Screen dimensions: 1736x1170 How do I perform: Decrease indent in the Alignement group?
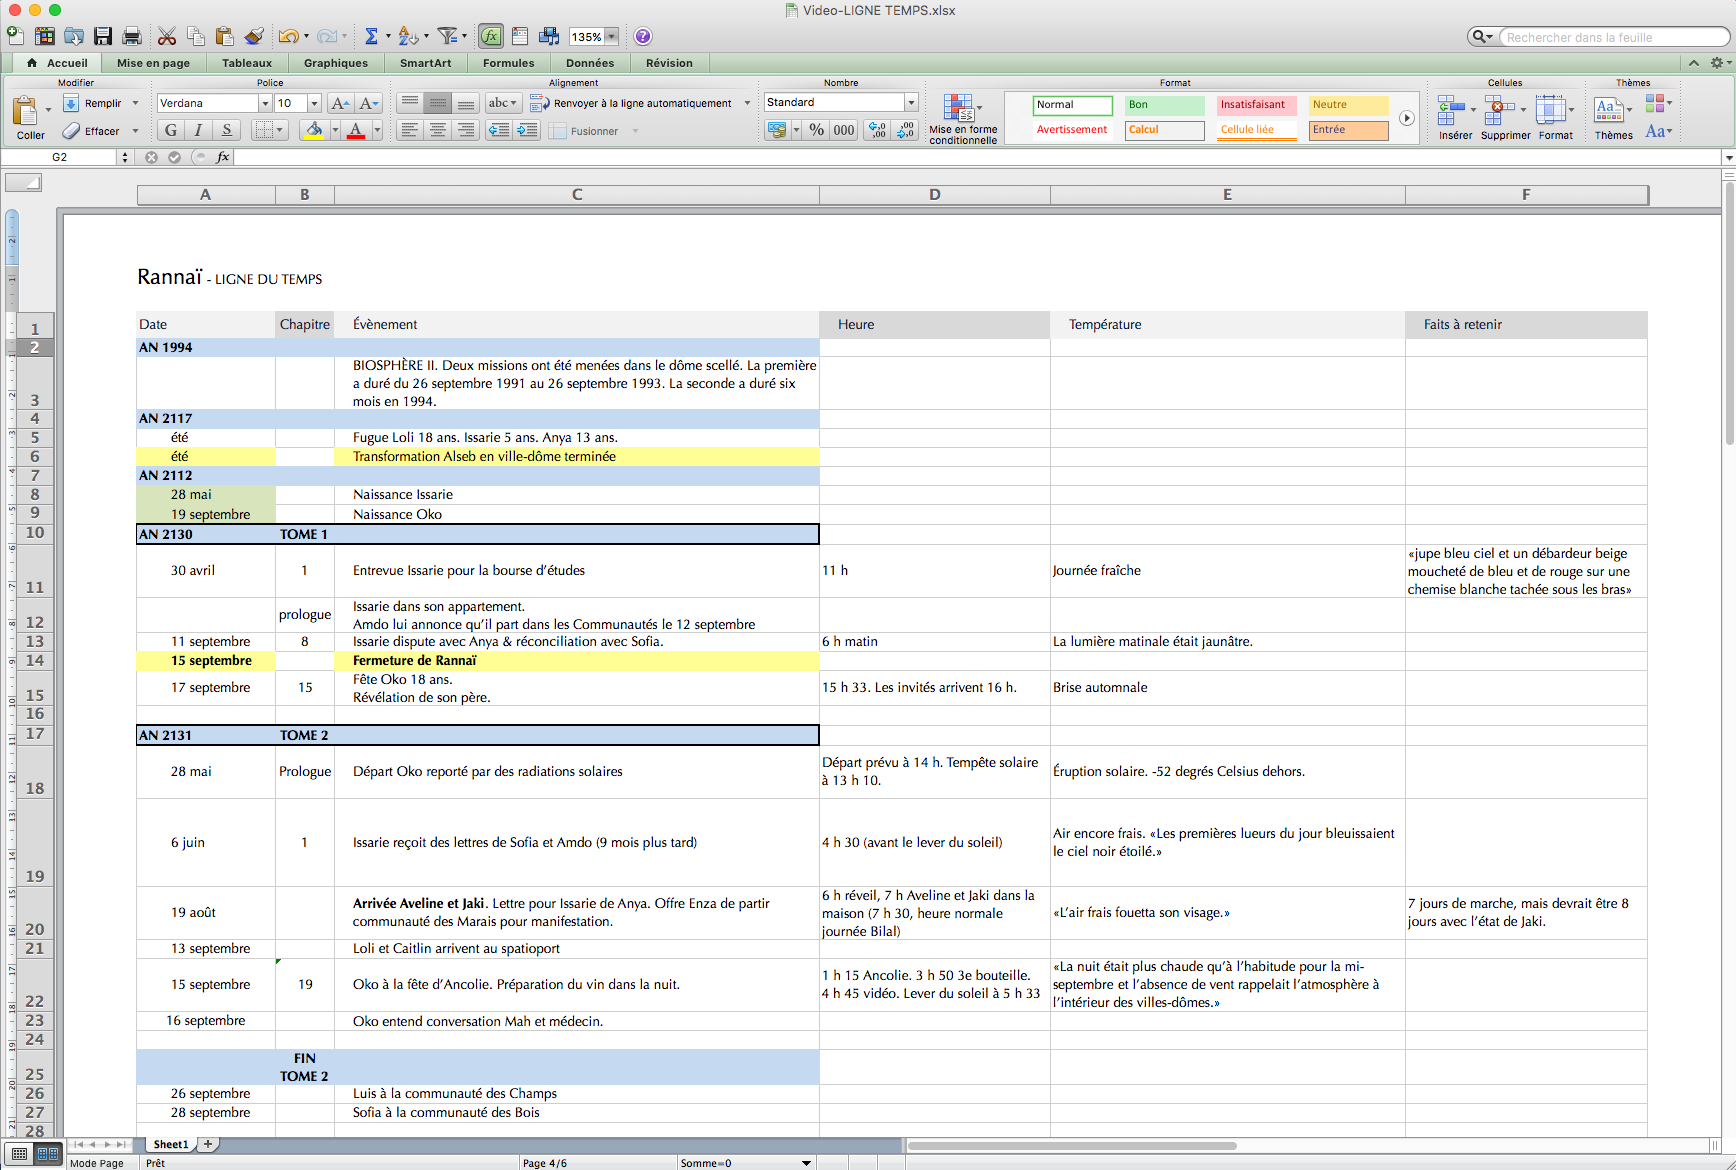pyautogui.click(x=499, y=130)
